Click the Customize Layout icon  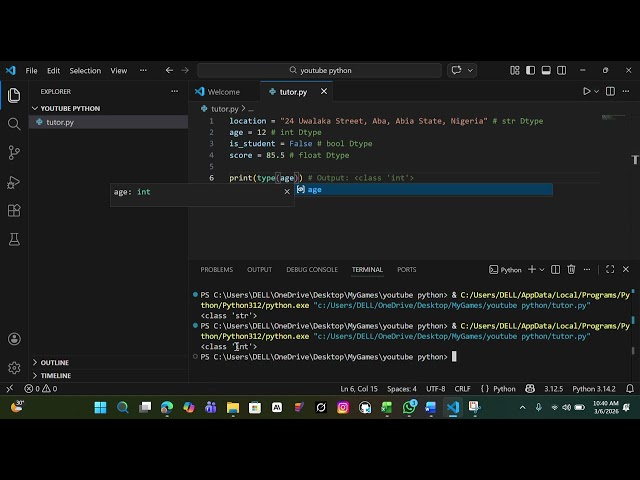515,70
